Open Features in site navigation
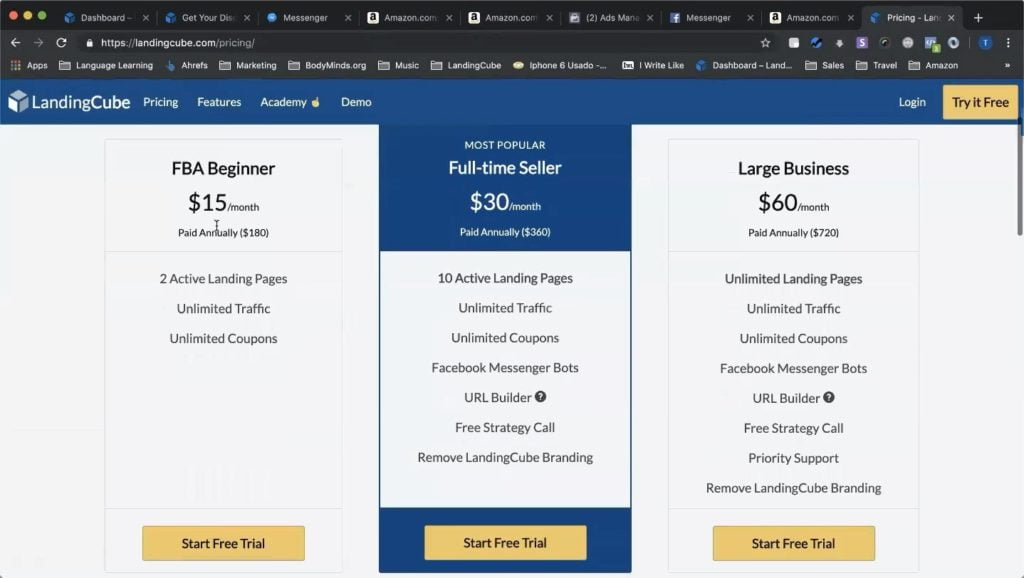 click(219, 102)
